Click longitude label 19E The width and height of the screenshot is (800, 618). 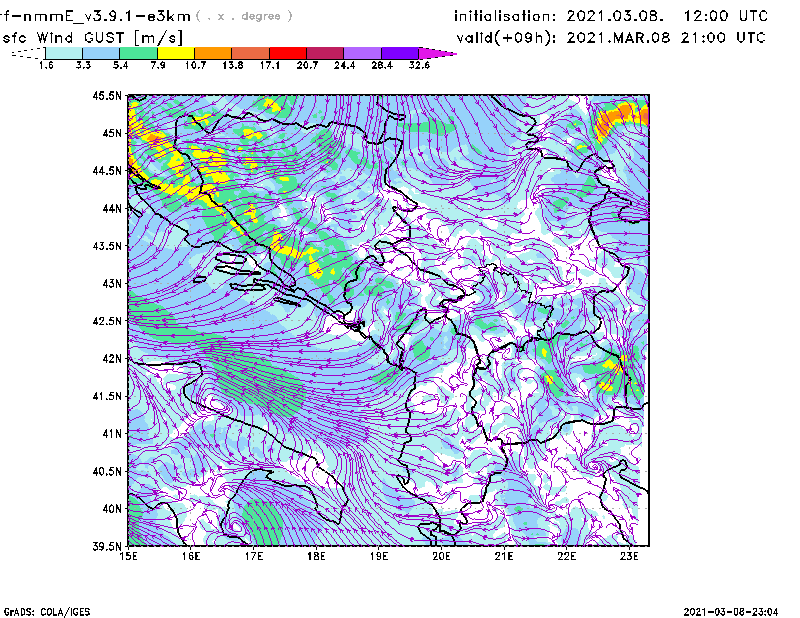click(x=379, y=556)
